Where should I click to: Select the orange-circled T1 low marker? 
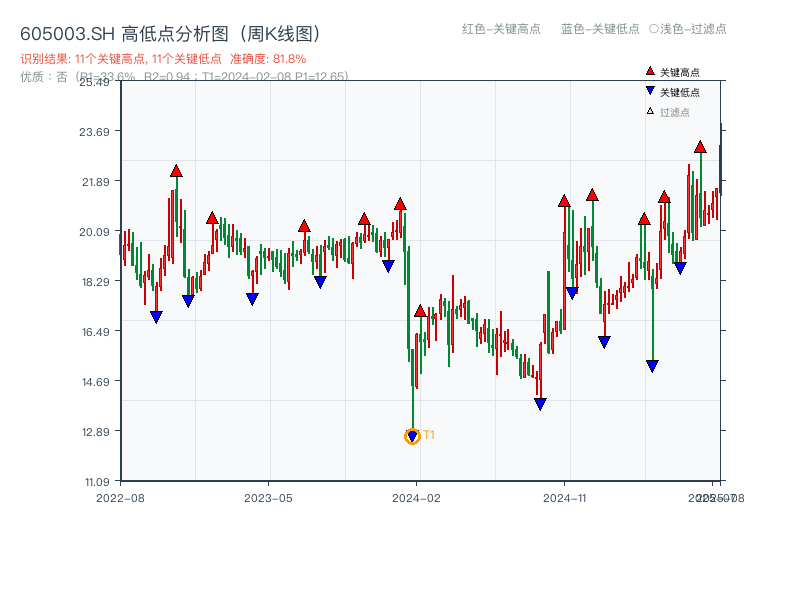[412, 436]
